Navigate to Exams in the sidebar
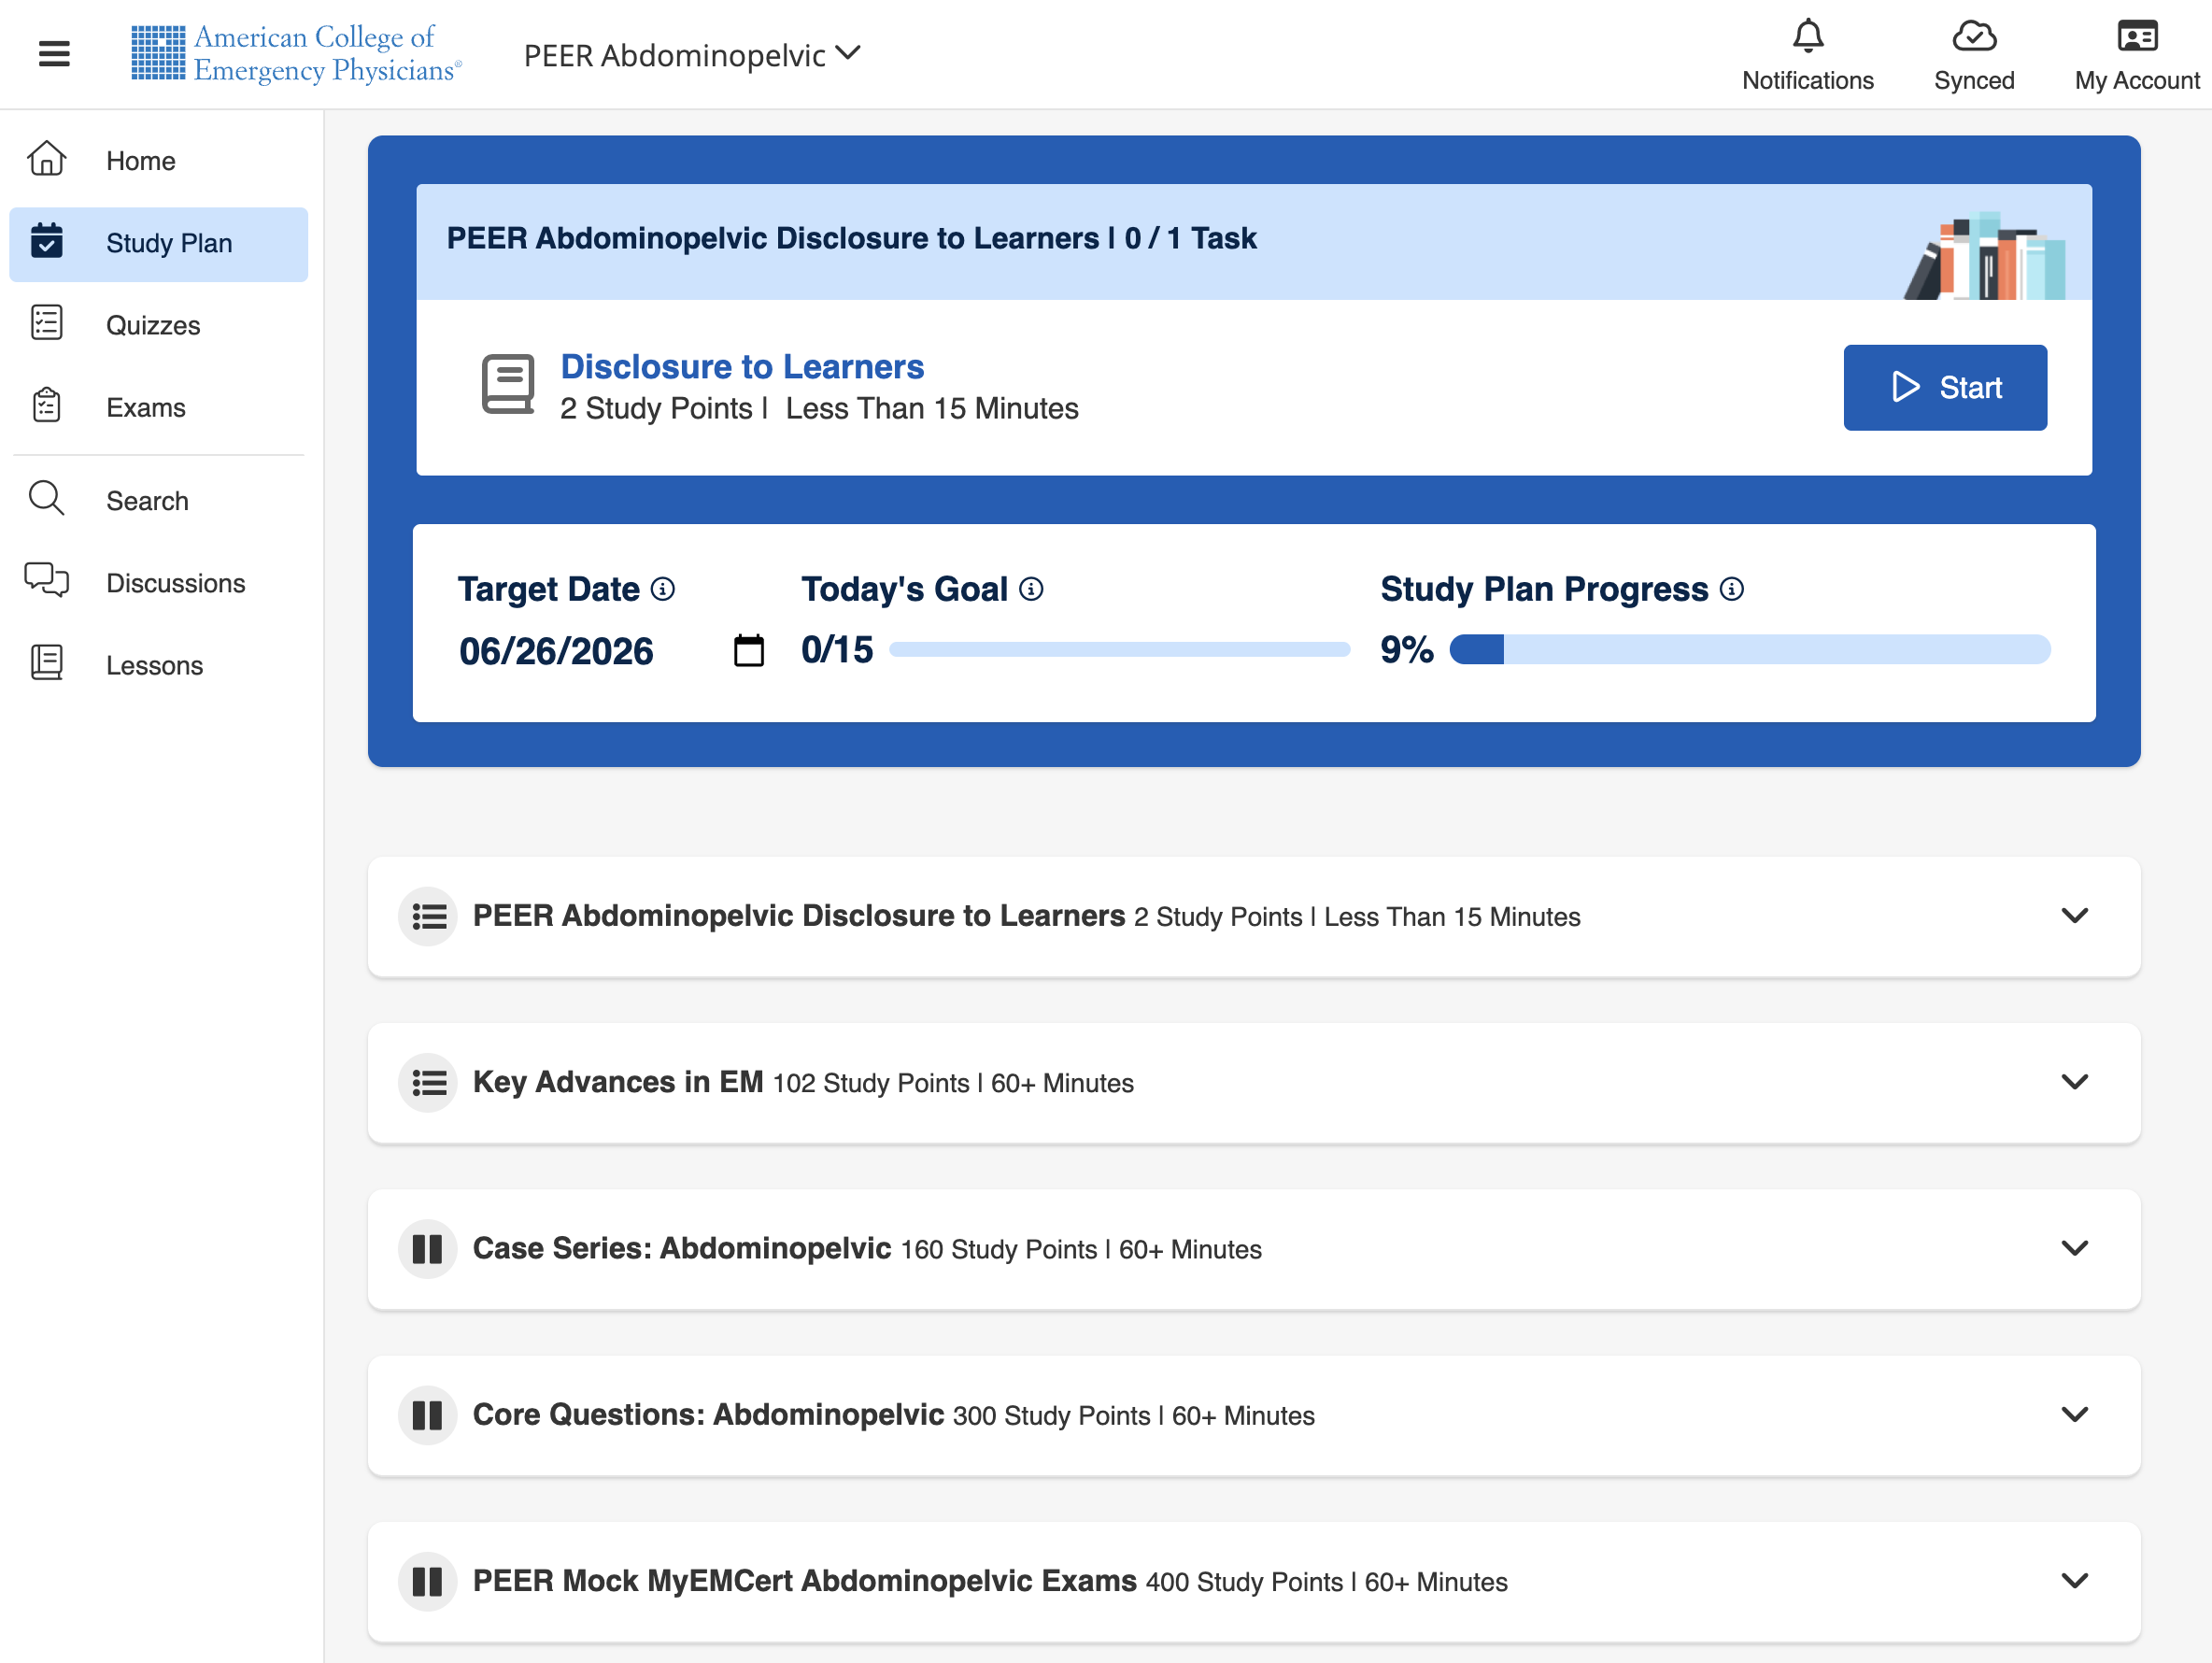The width and height of the screenshot is (2212, 1663). pos(159,408)
